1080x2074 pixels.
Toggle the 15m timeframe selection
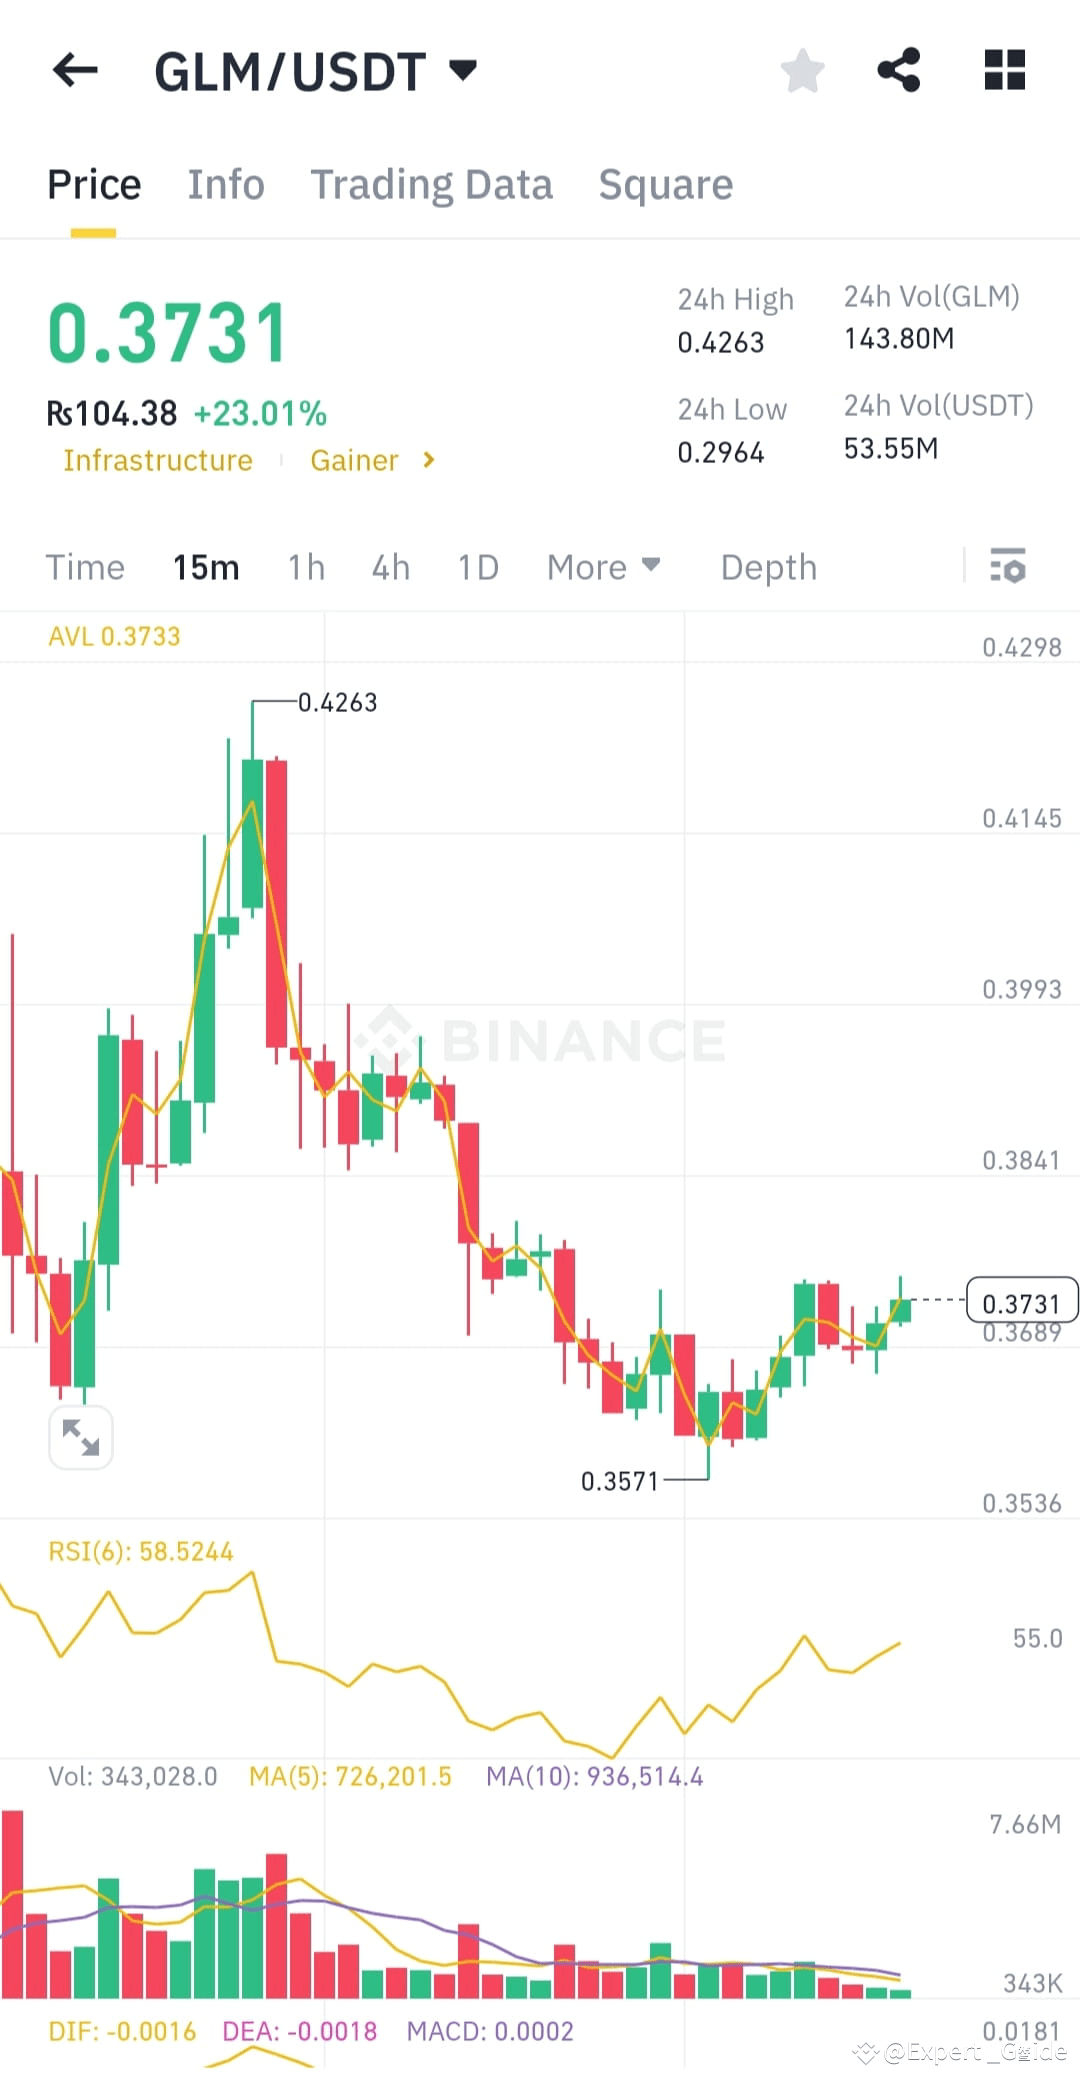coord(205,567)
